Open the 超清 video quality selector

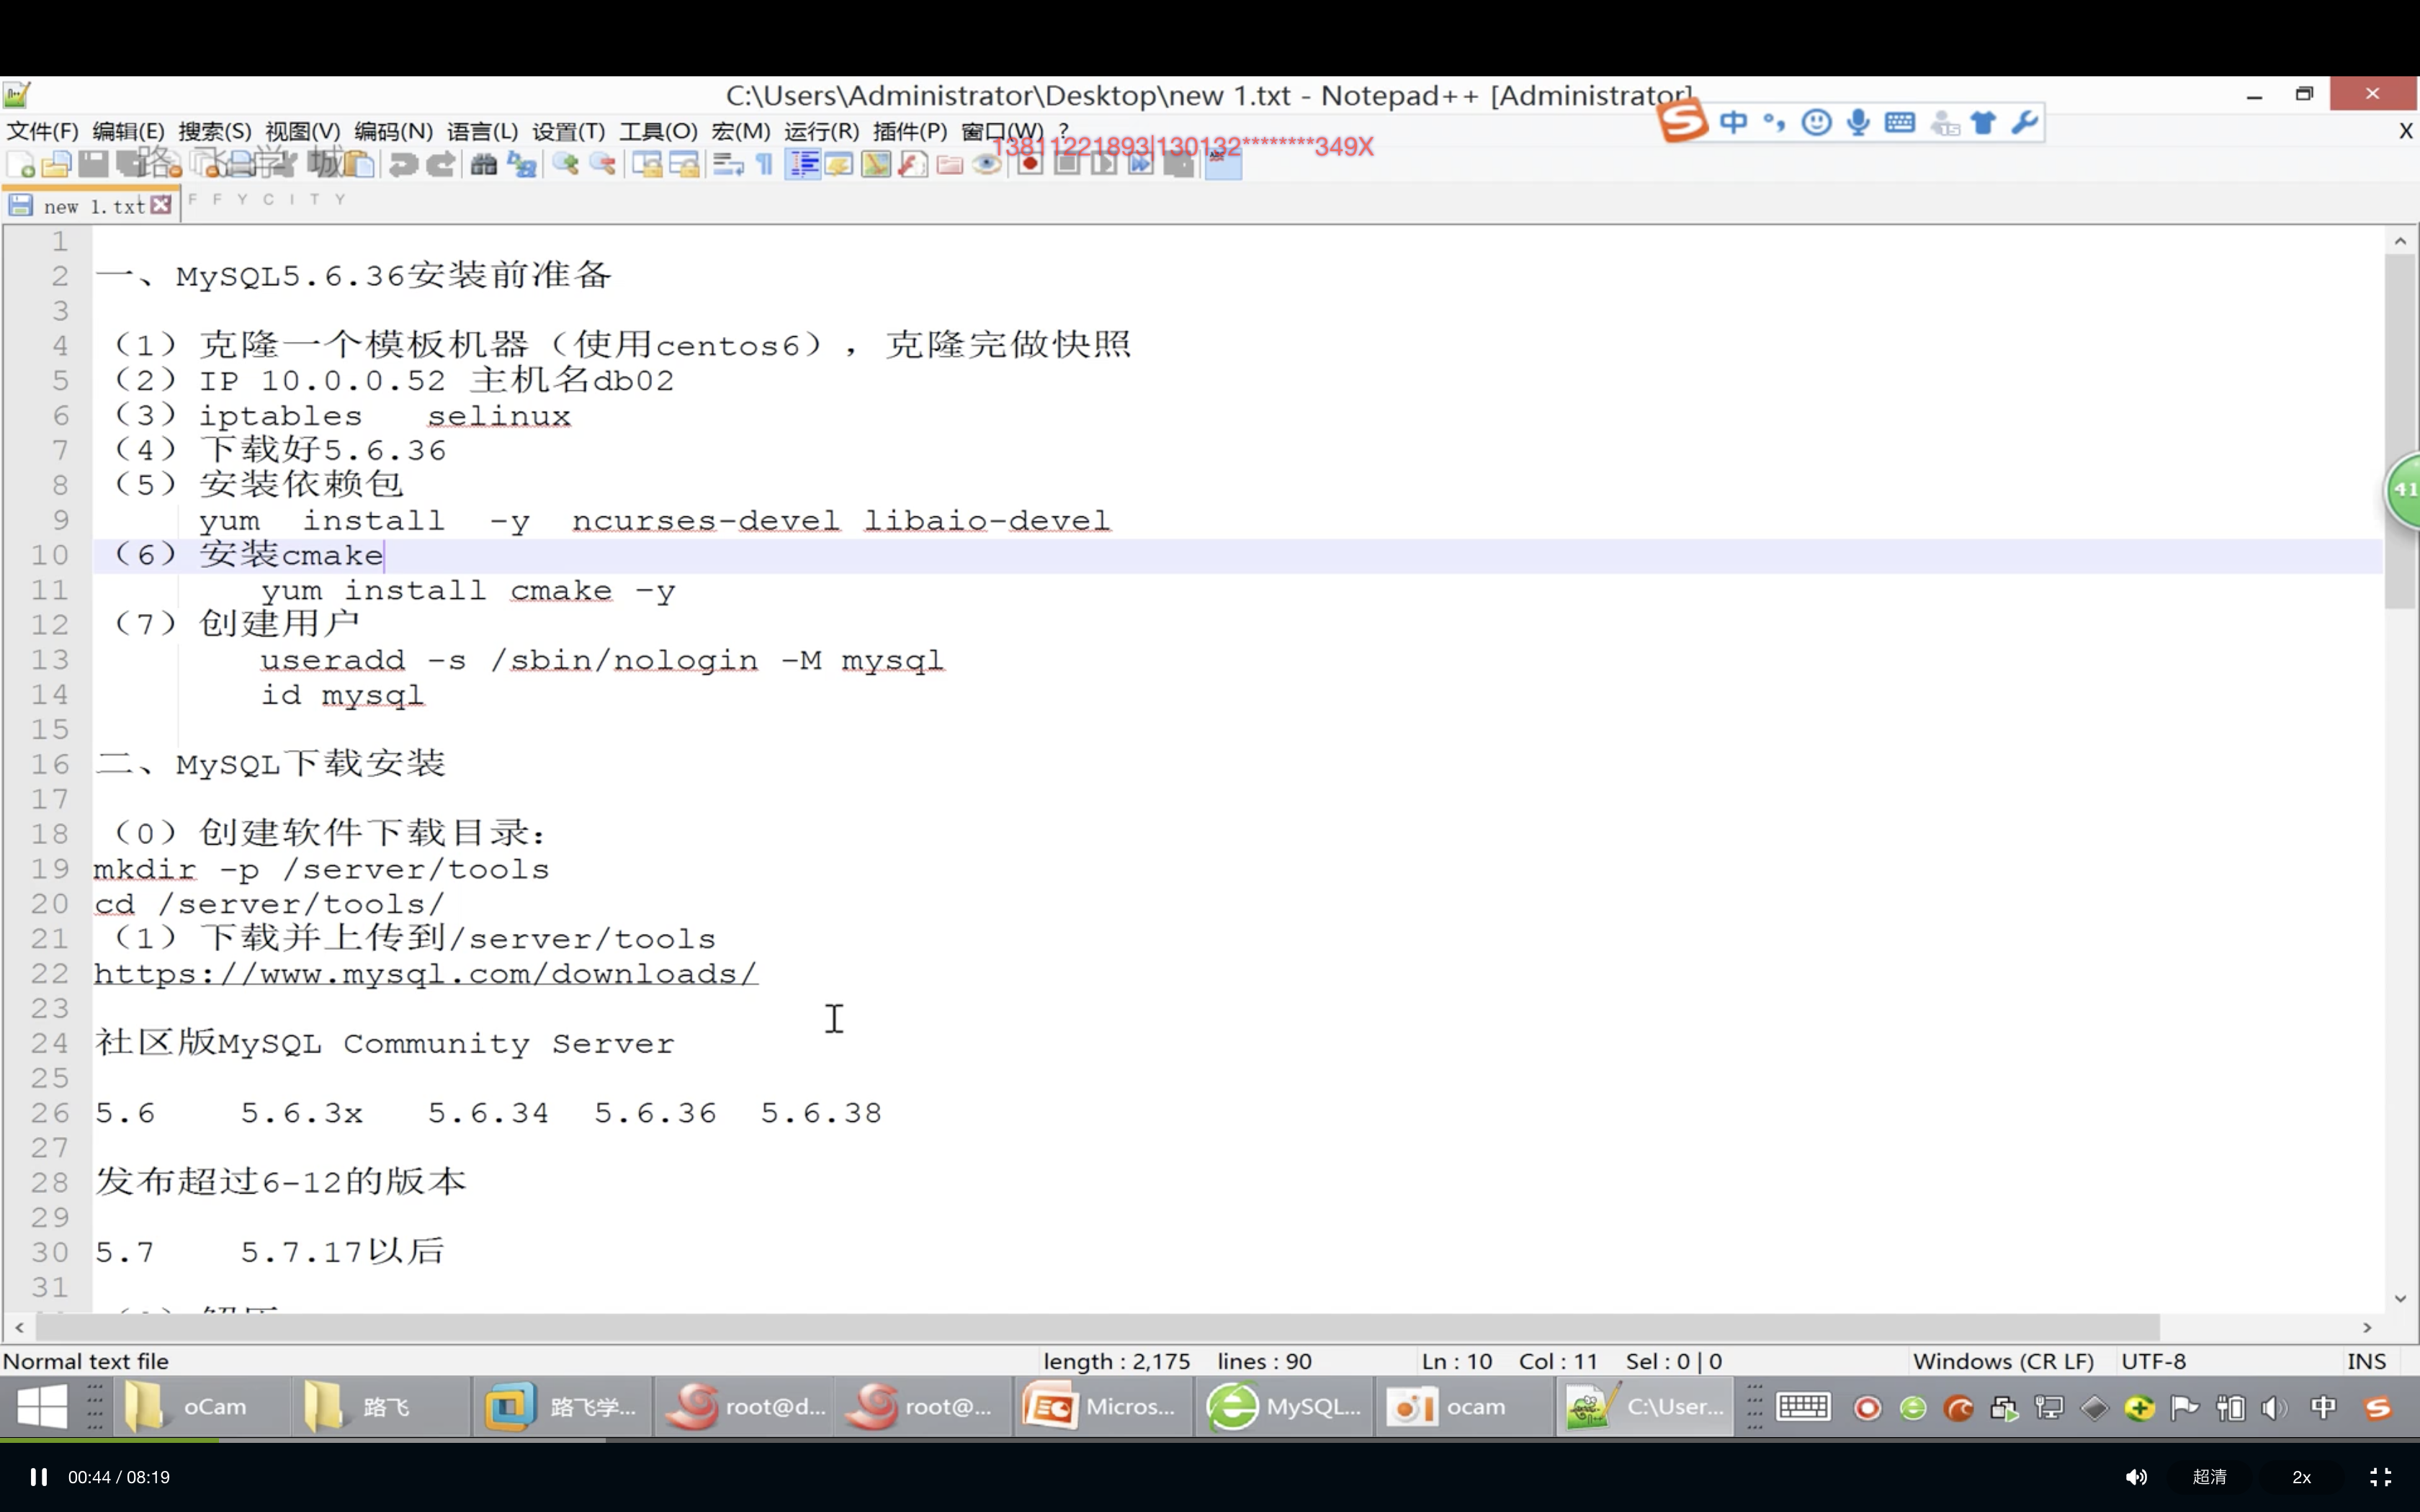(x=2209, y=1477)
